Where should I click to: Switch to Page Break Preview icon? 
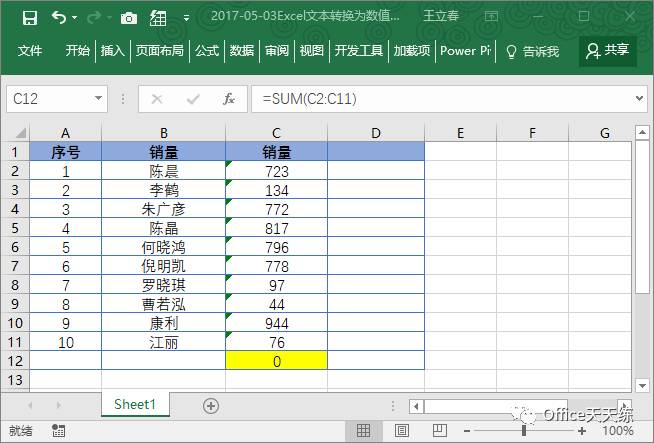point(440,430)
